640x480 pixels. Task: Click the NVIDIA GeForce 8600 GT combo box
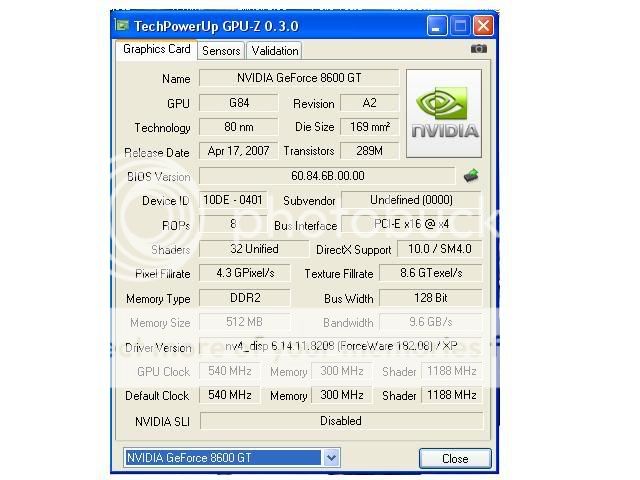point(231,458)
